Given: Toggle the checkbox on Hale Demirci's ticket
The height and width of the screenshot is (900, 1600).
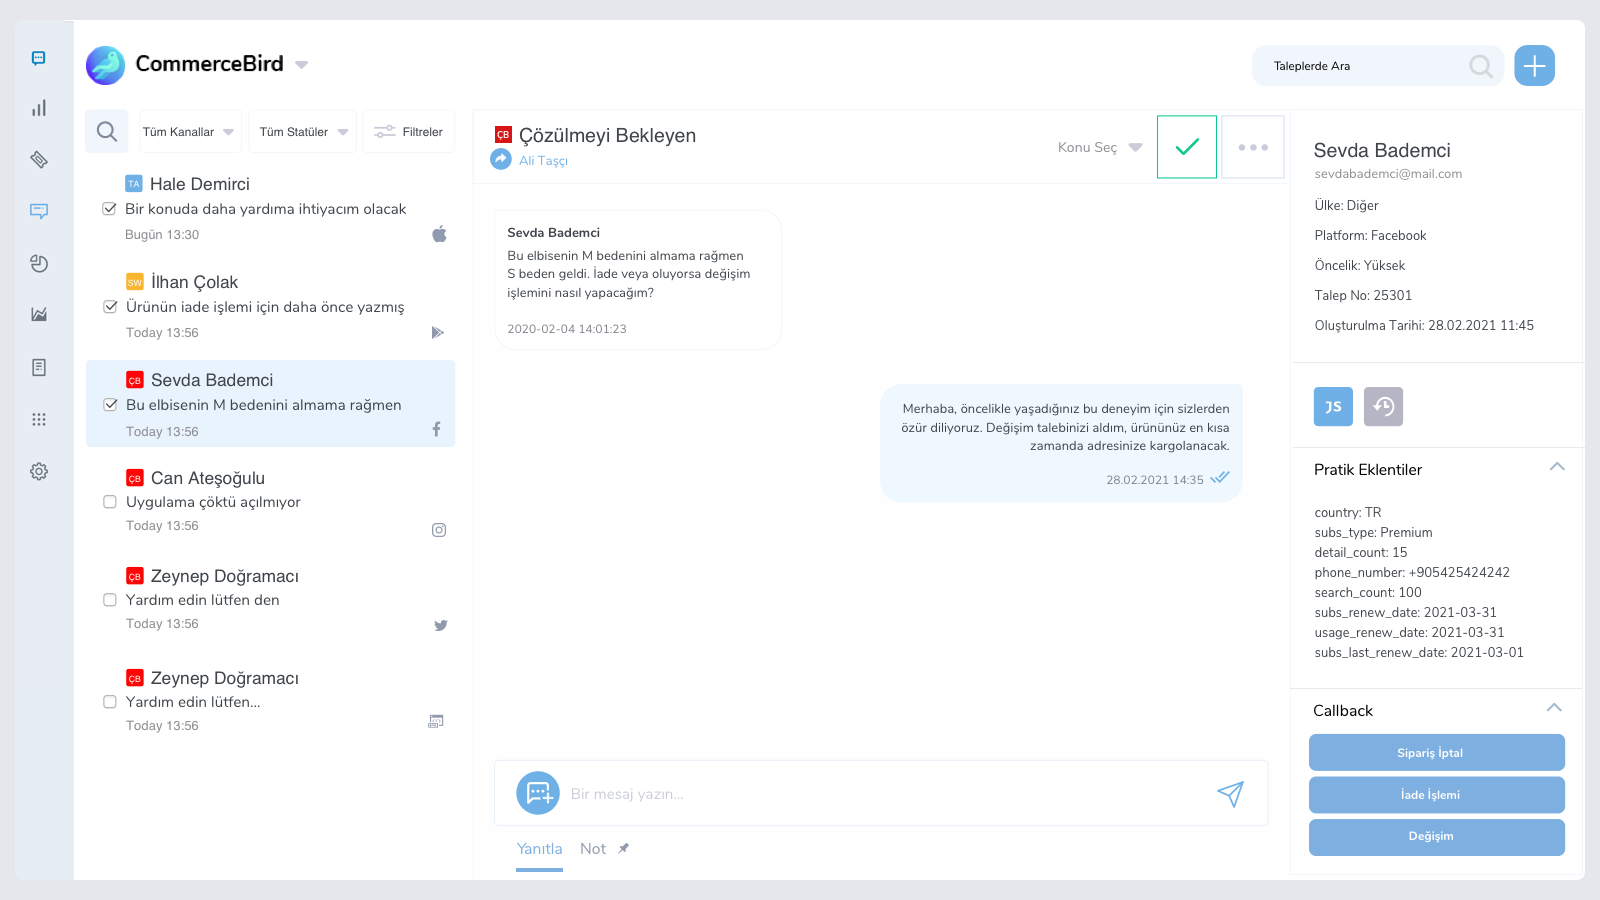Looking at the screenshot, I should 110,209.
